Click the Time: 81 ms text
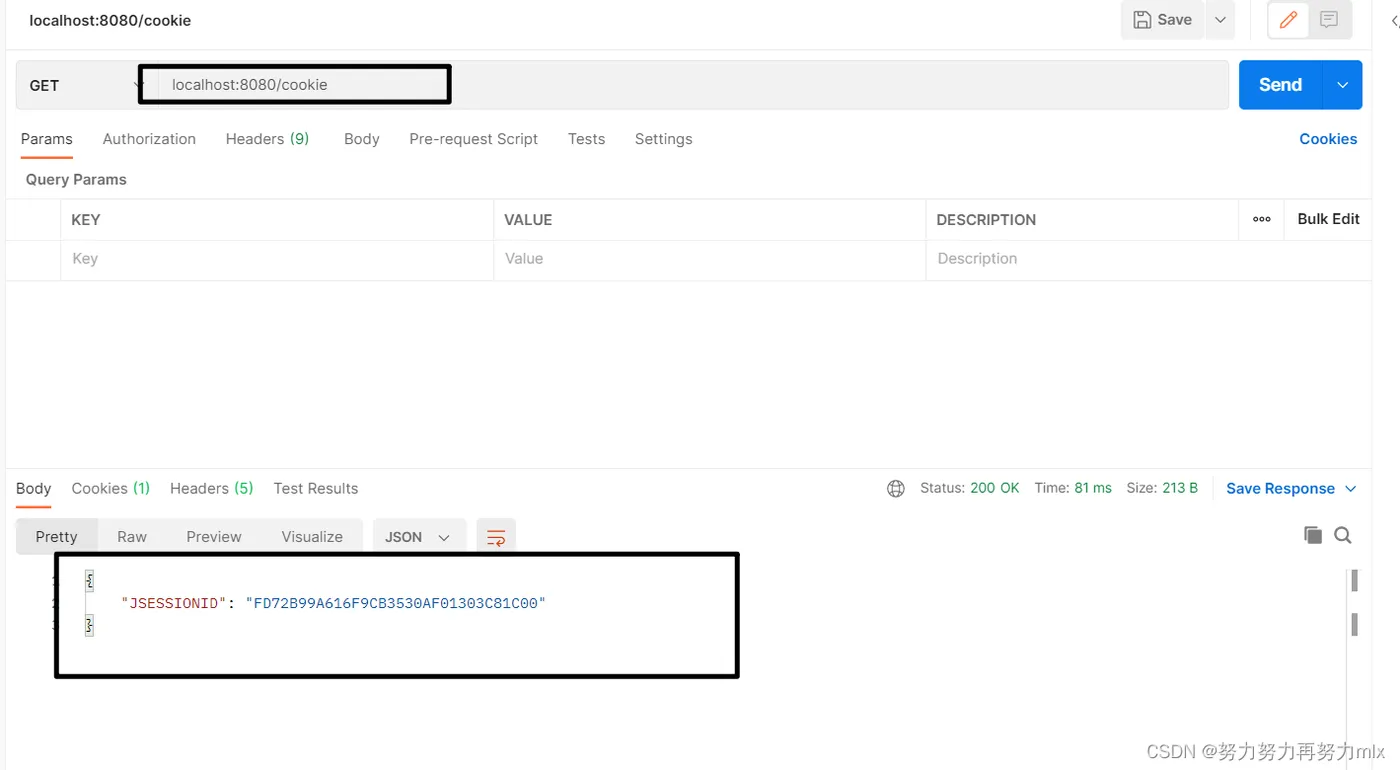The image size is (1400, 770). click(x=1073, y=488)
